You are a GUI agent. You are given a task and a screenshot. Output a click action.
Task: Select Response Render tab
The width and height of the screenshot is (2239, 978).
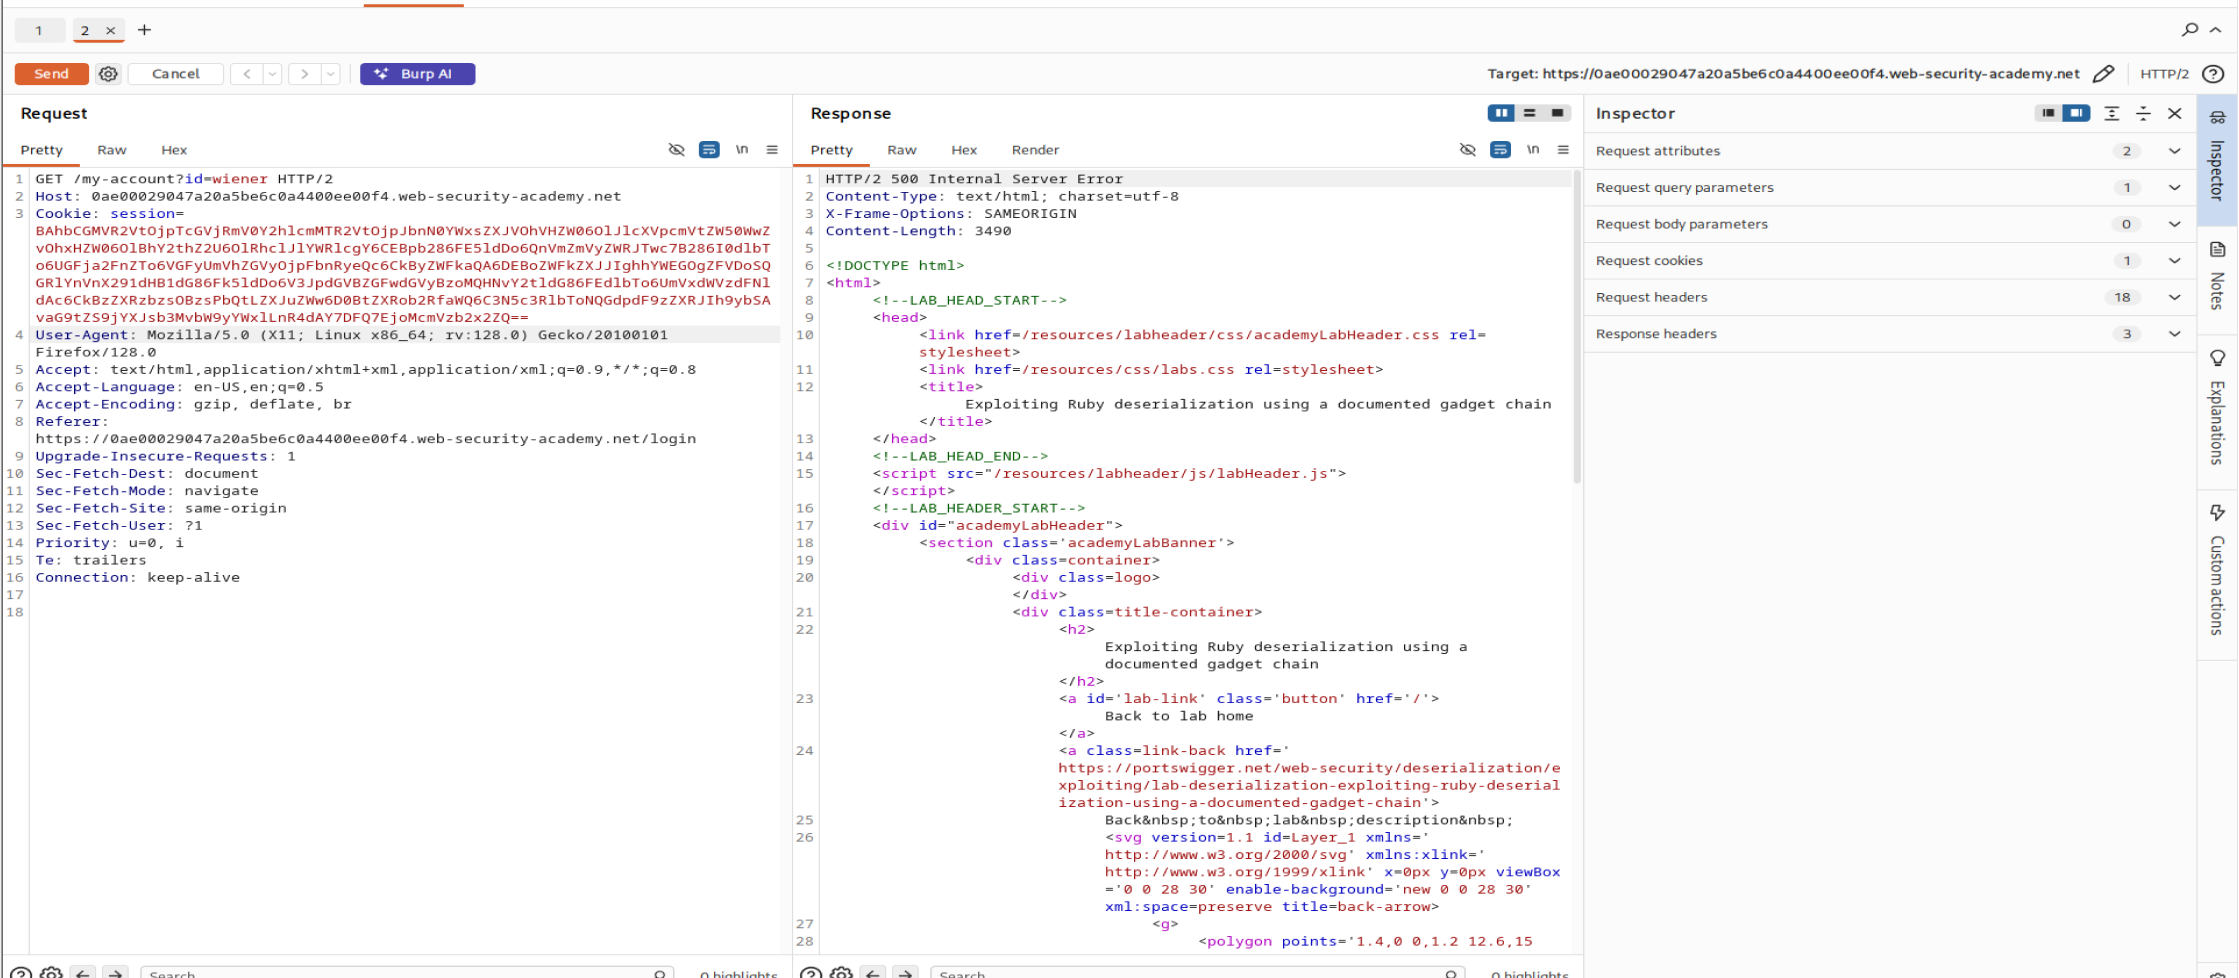1035,150
